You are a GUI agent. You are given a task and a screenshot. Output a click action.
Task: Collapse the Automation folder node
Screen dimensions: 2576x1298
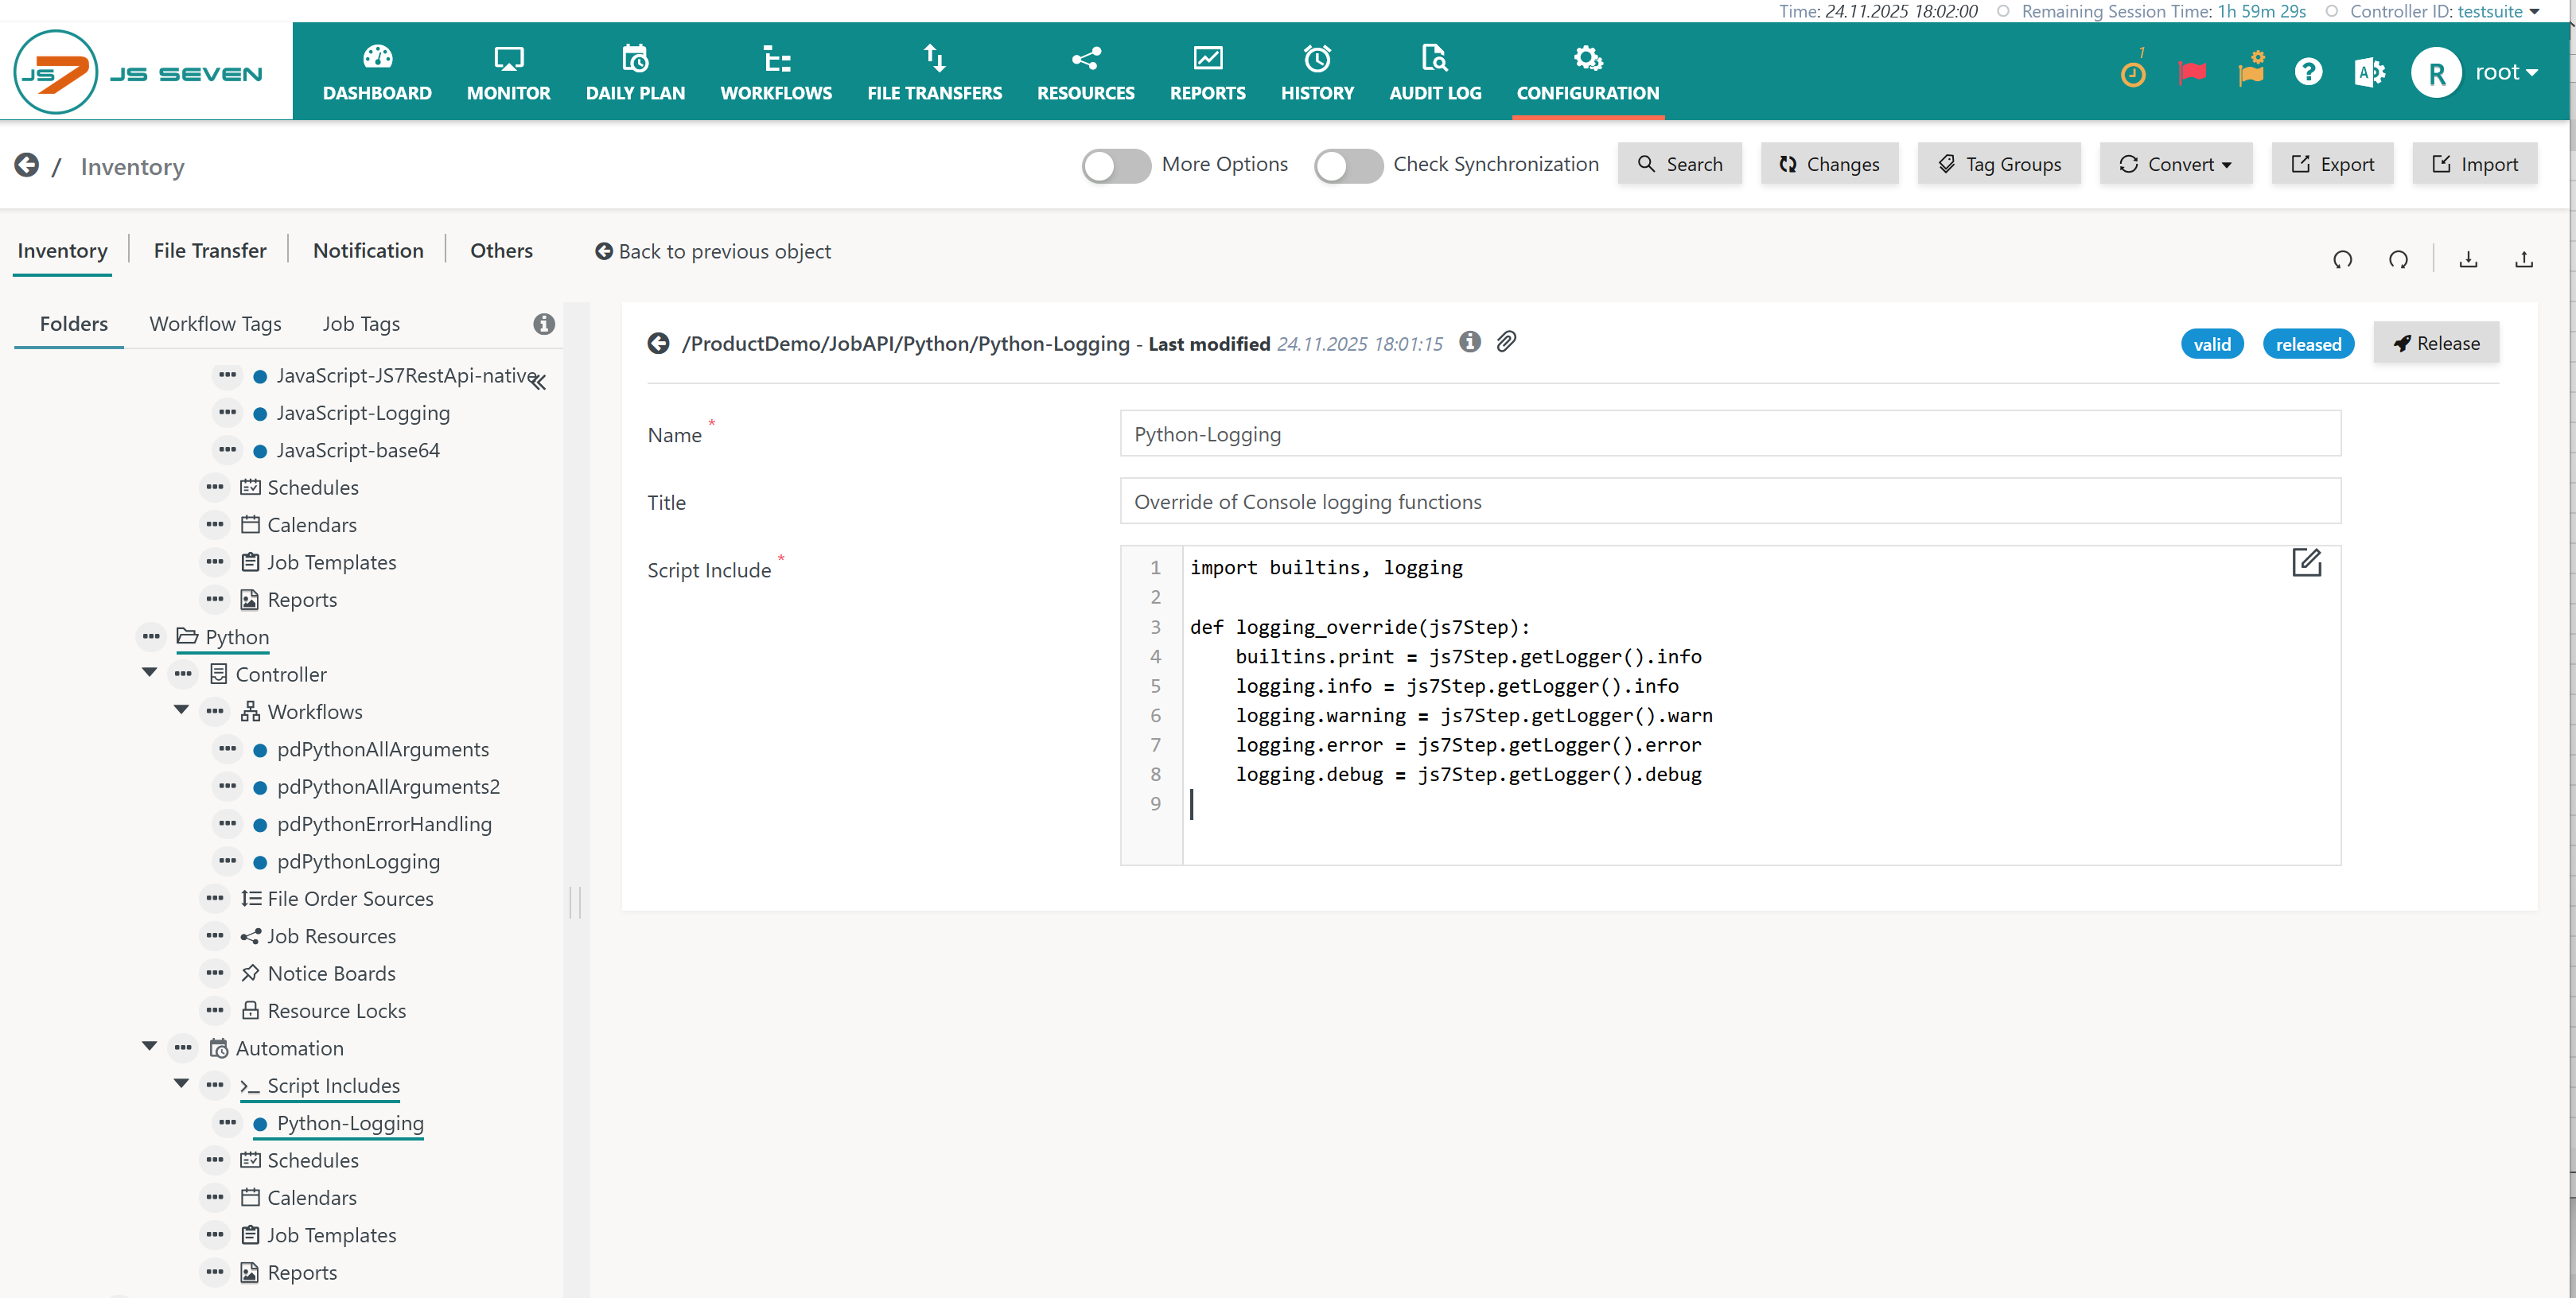tap(149, 1047)
